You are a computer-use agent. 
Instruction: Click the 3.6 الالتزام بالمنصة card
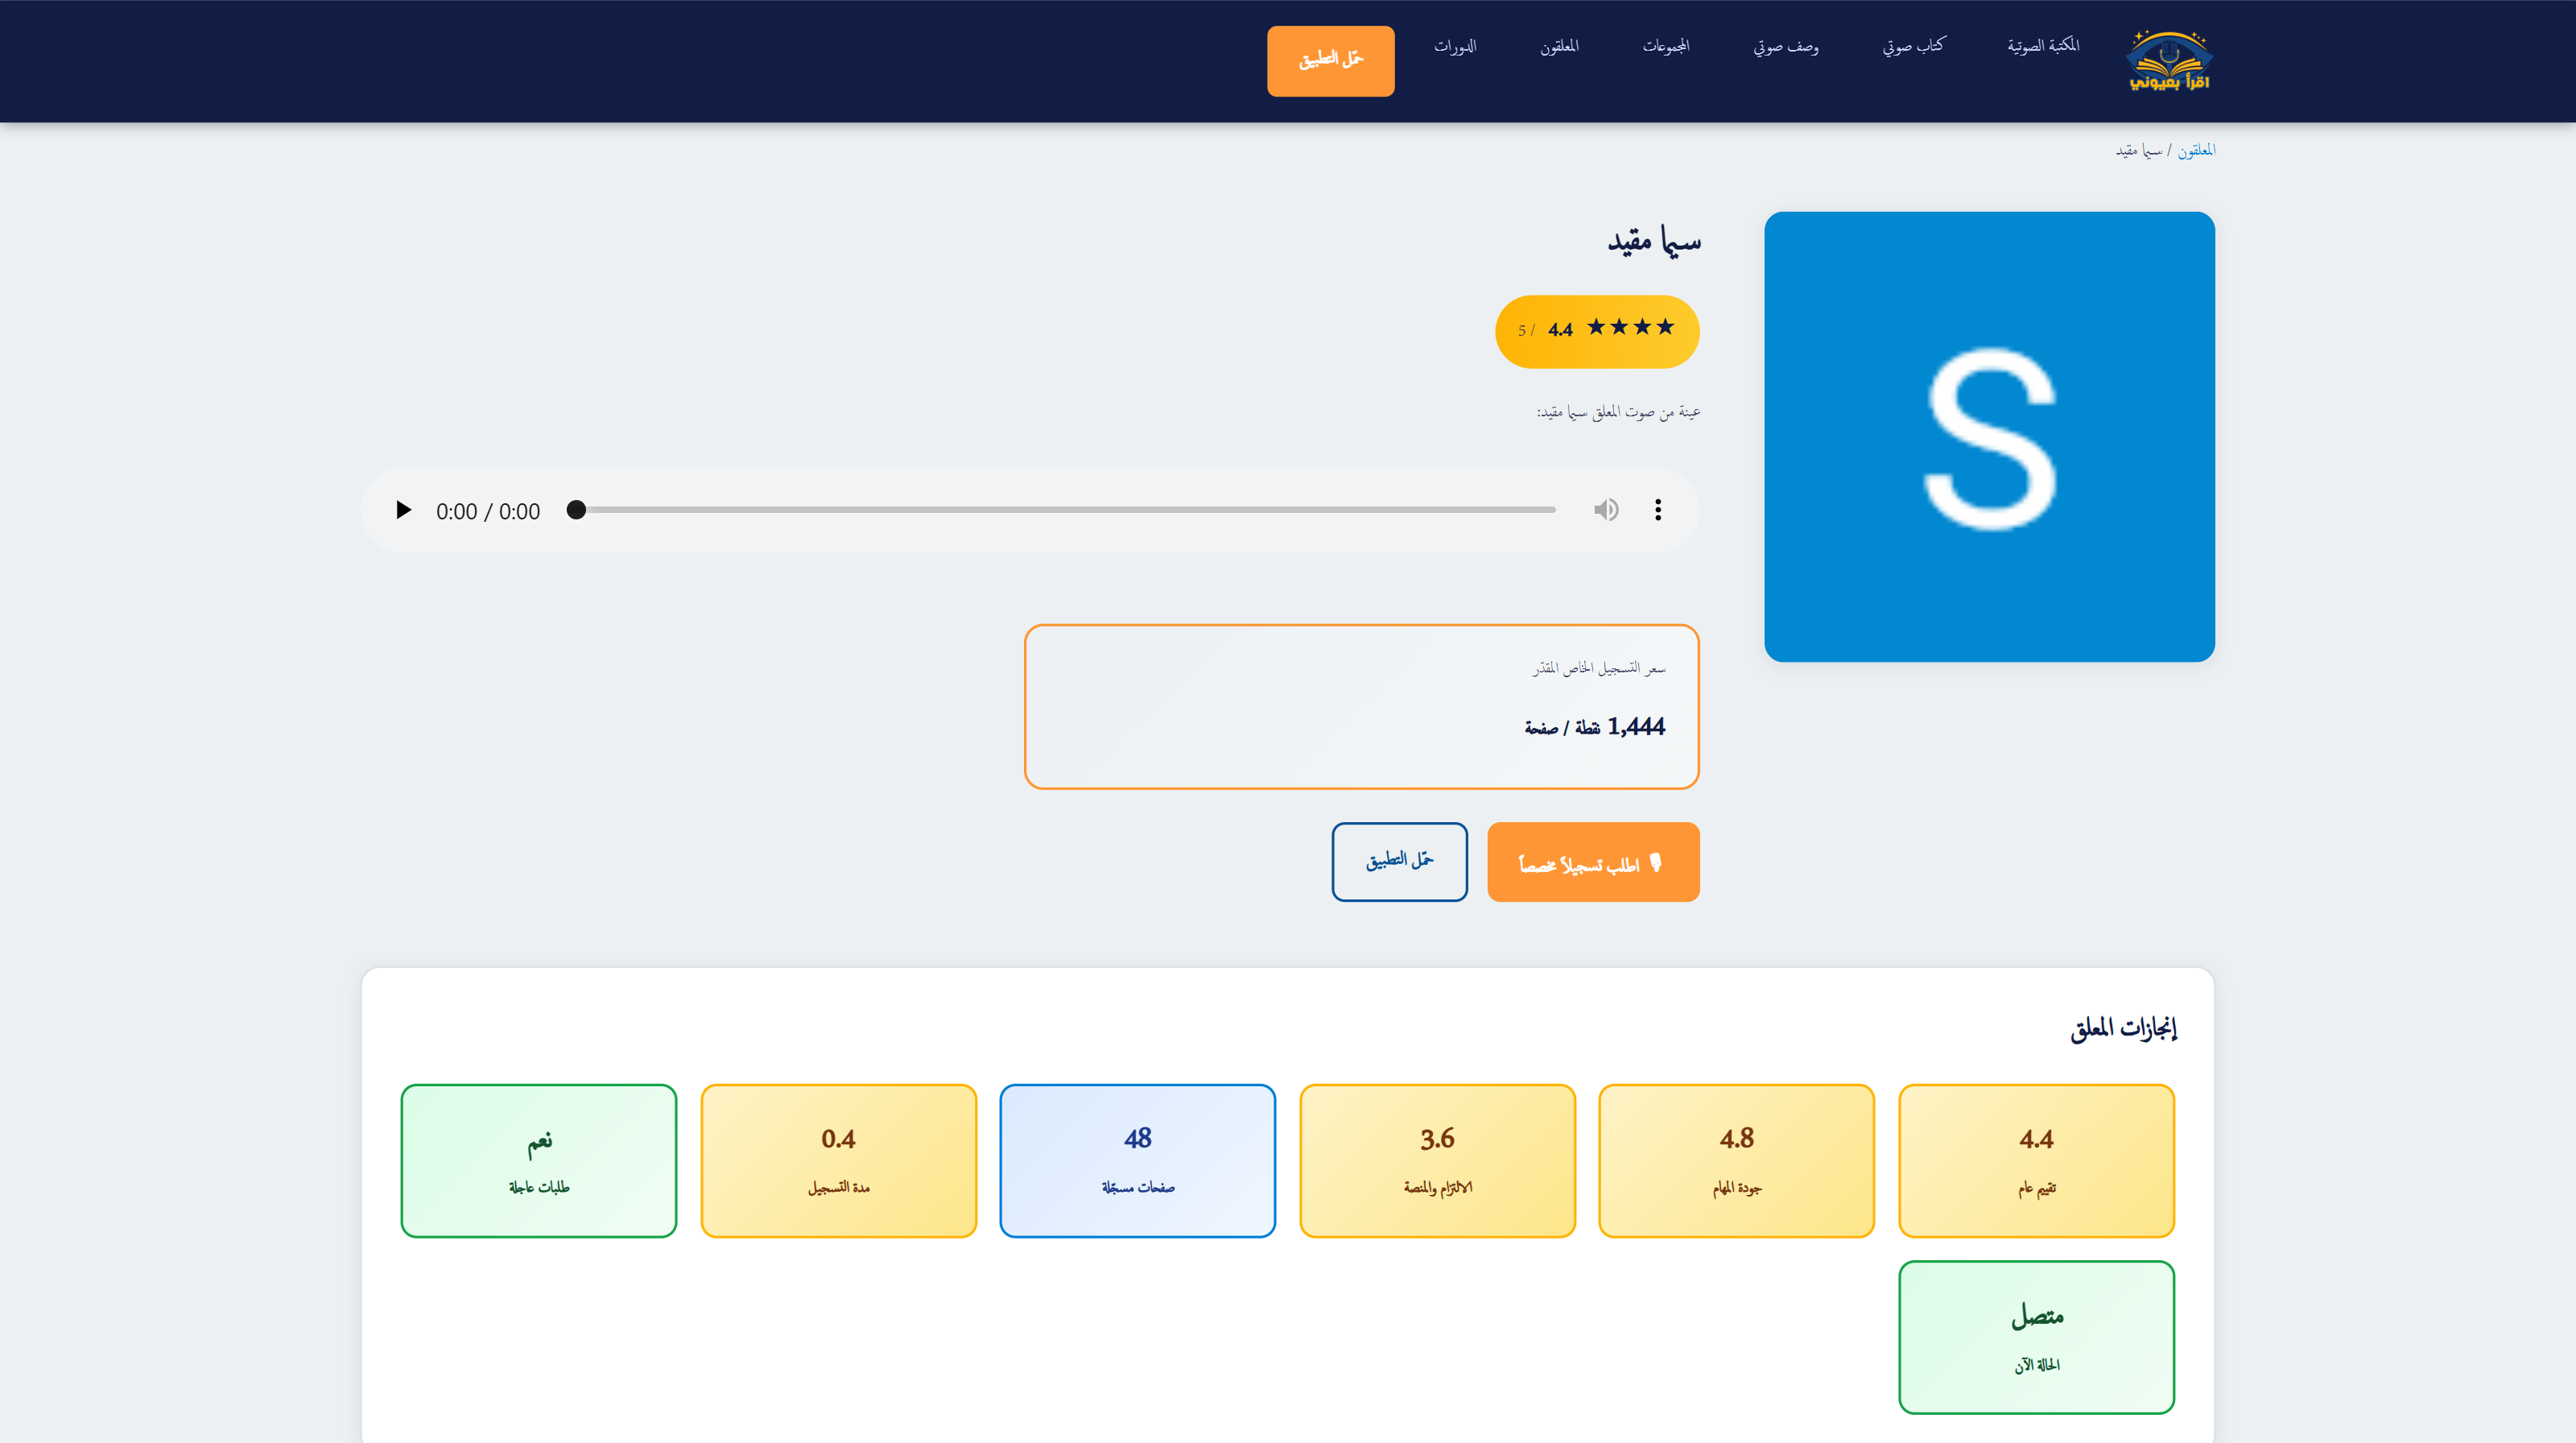click(1437, 1161)
